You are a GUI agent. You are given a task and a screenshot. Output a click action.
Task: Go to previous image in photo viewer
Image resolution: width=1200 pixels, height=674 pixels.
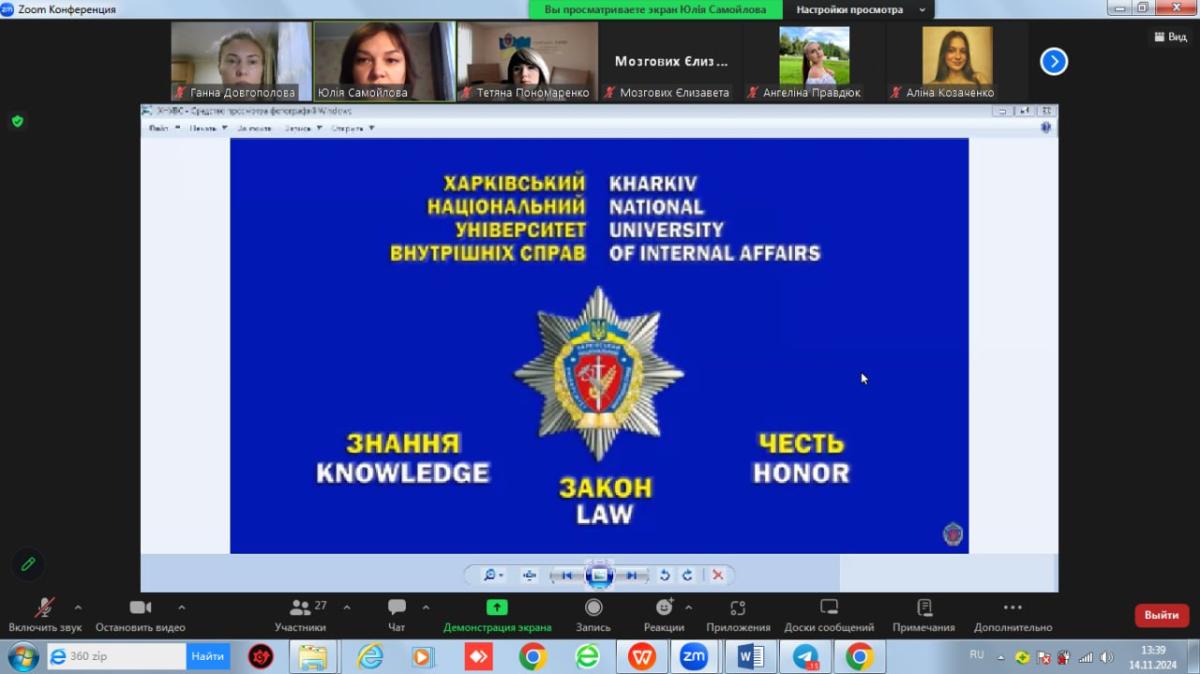567,575
